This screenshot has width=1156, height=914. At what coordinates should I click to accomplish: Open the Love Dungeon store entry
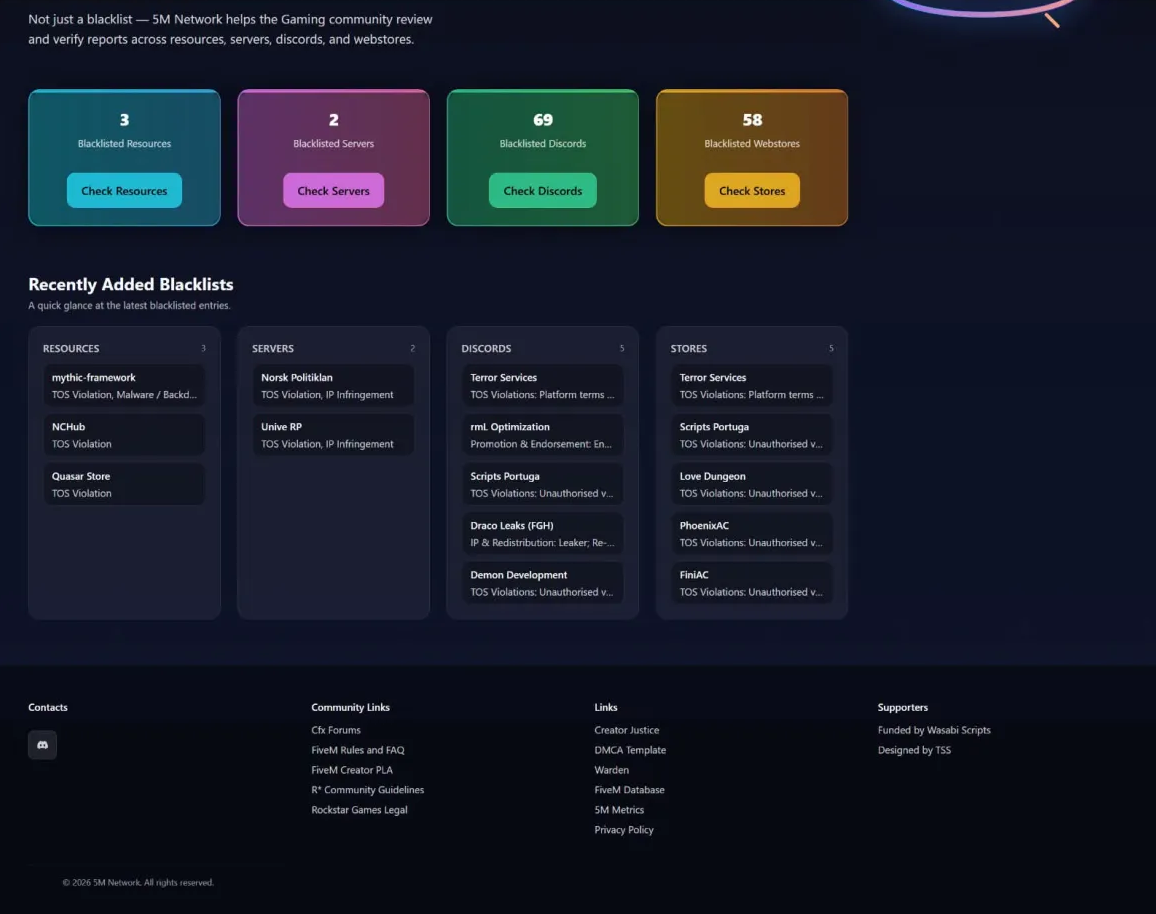(x=752, y=484)
